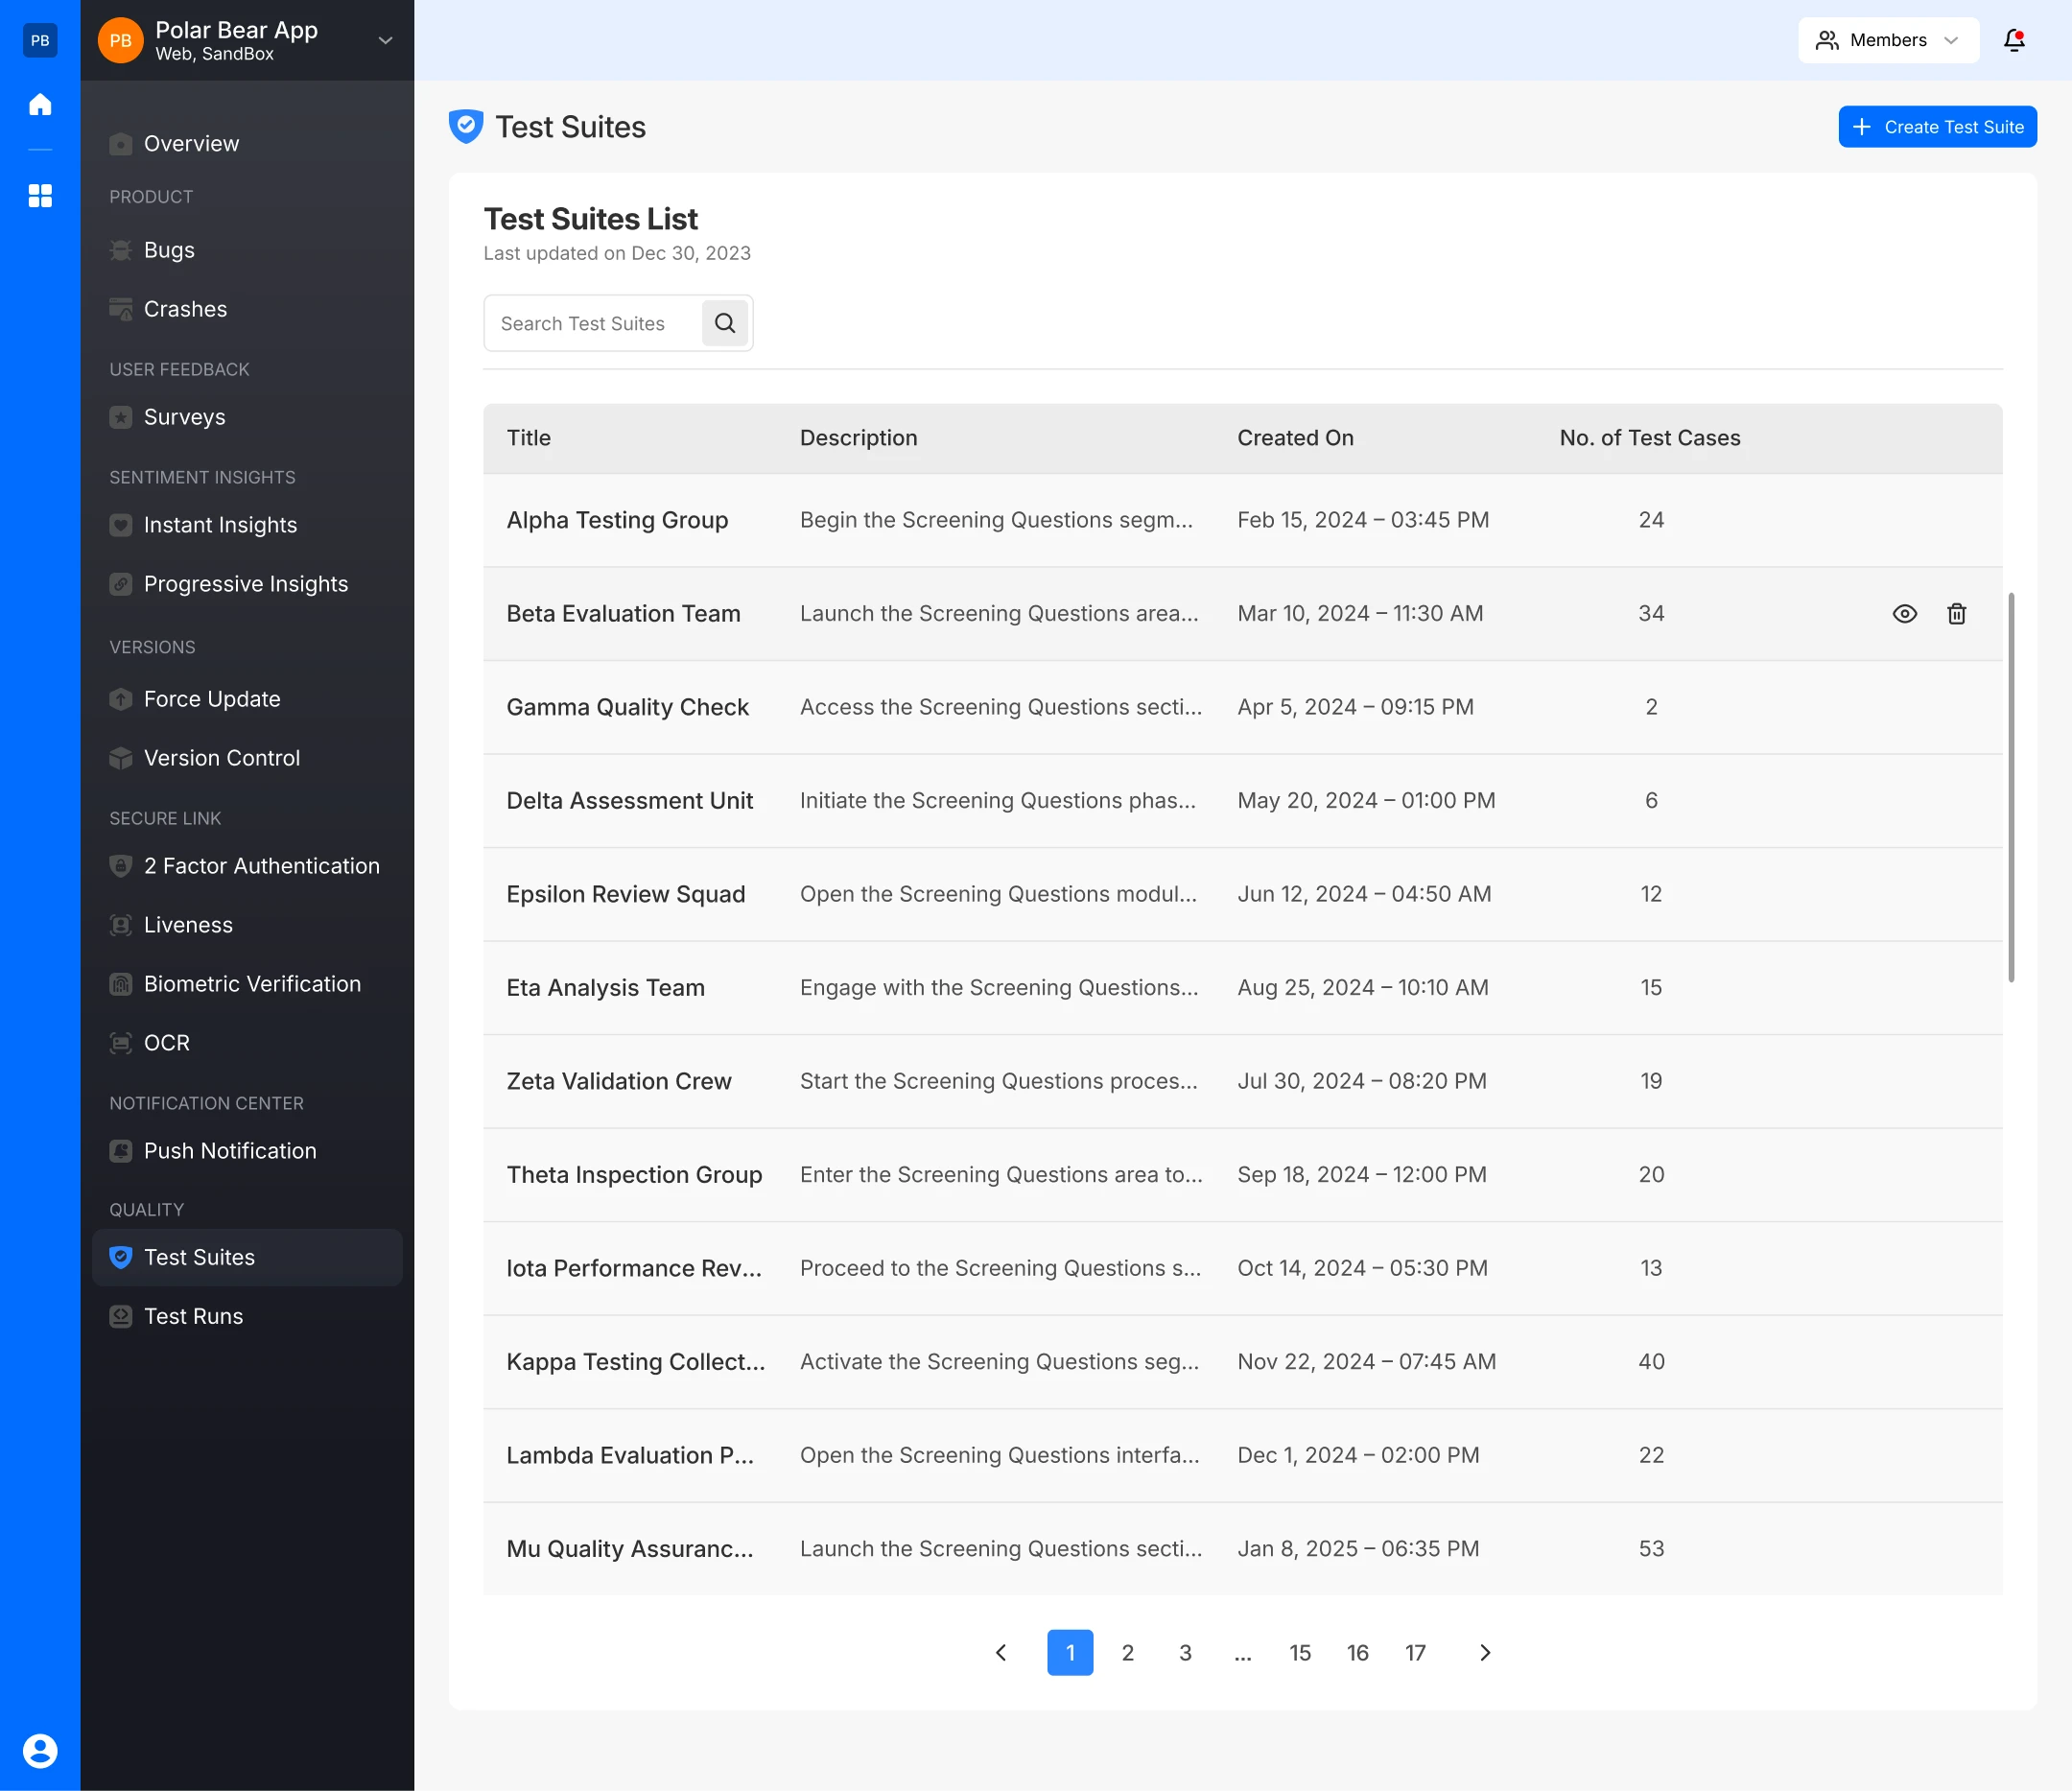2072x1791 pixels.
Task: Go to page 2
Action: point(1127,1652)
